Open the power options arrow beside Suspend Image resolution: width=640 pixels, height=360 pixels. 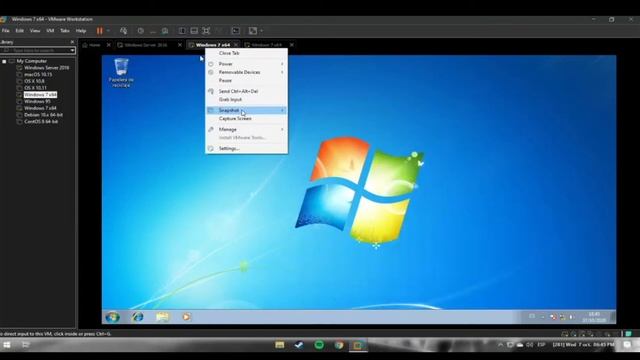click(x=108, y=31)
